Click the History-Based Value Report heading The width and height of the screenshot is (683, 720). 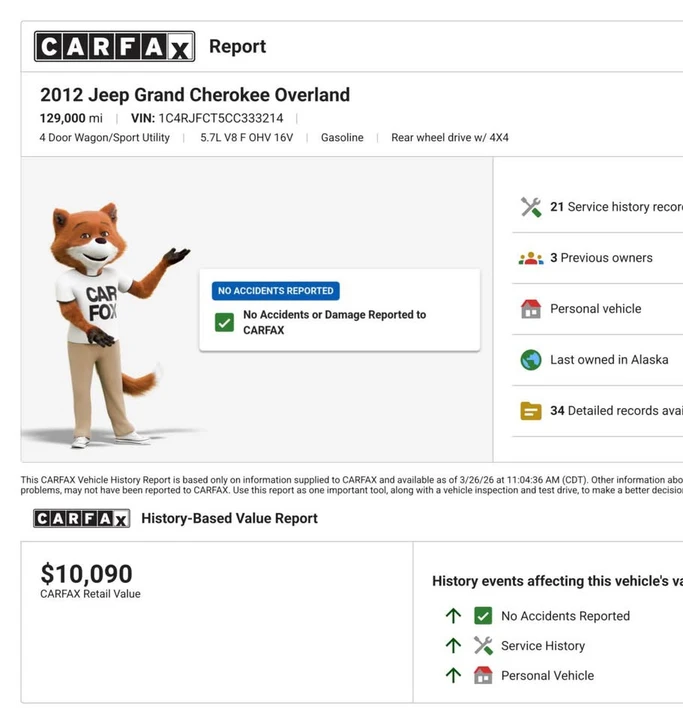[229, 518]
